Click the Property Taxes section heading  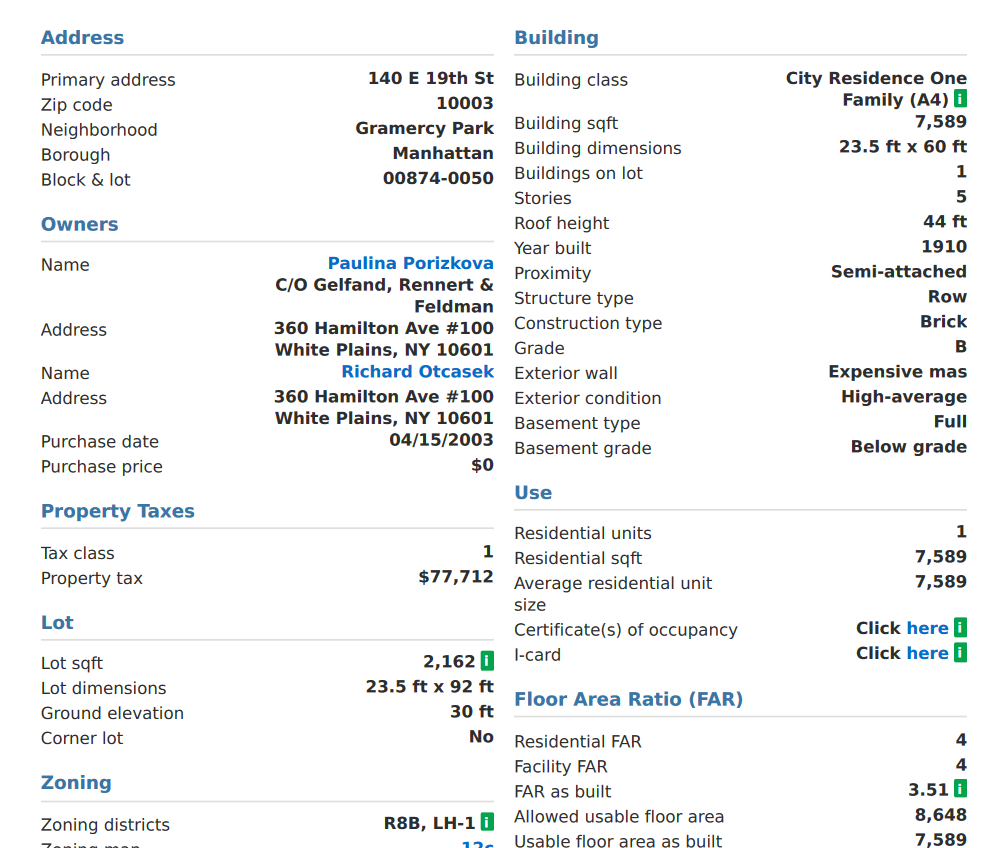[117, 511]
